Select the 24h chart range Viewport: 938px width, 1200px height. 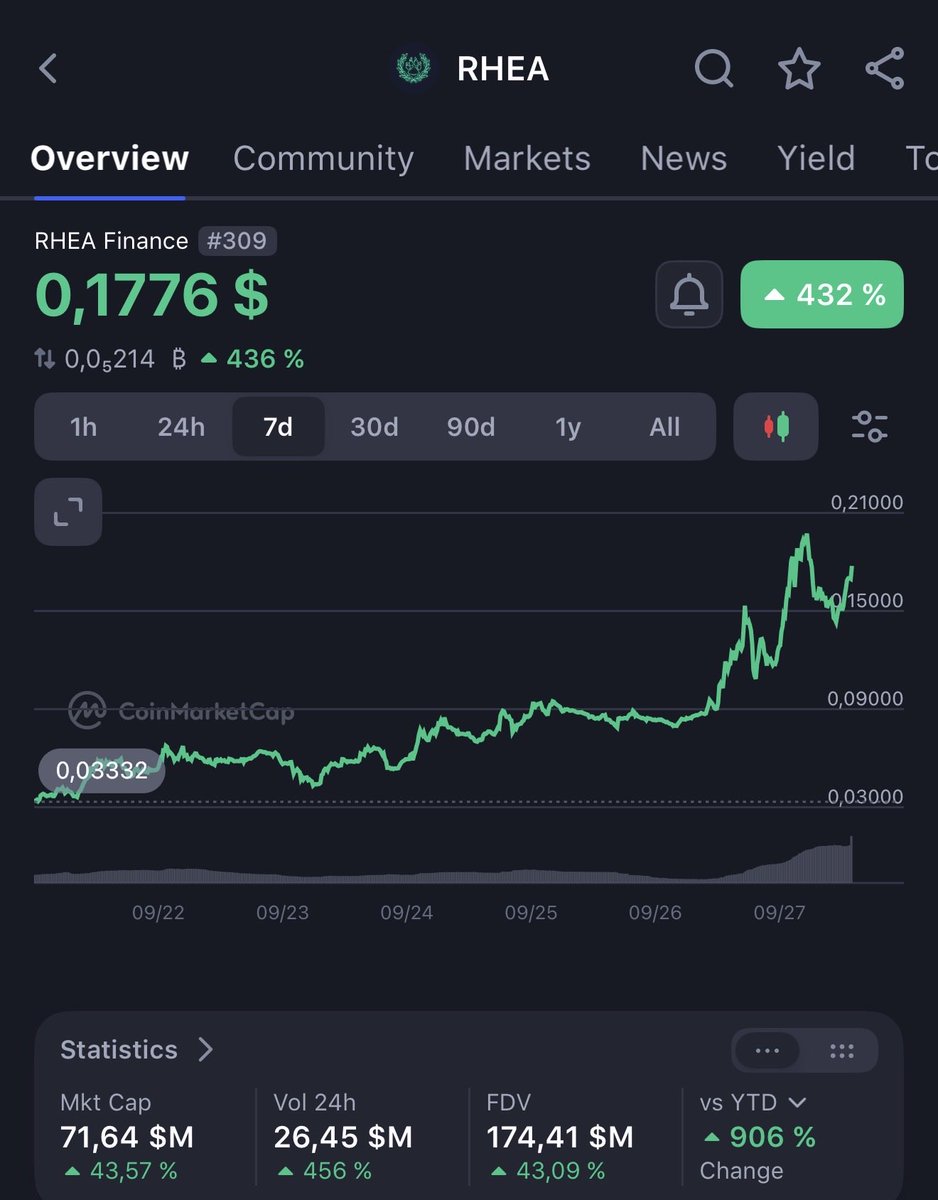coord(181,427)
